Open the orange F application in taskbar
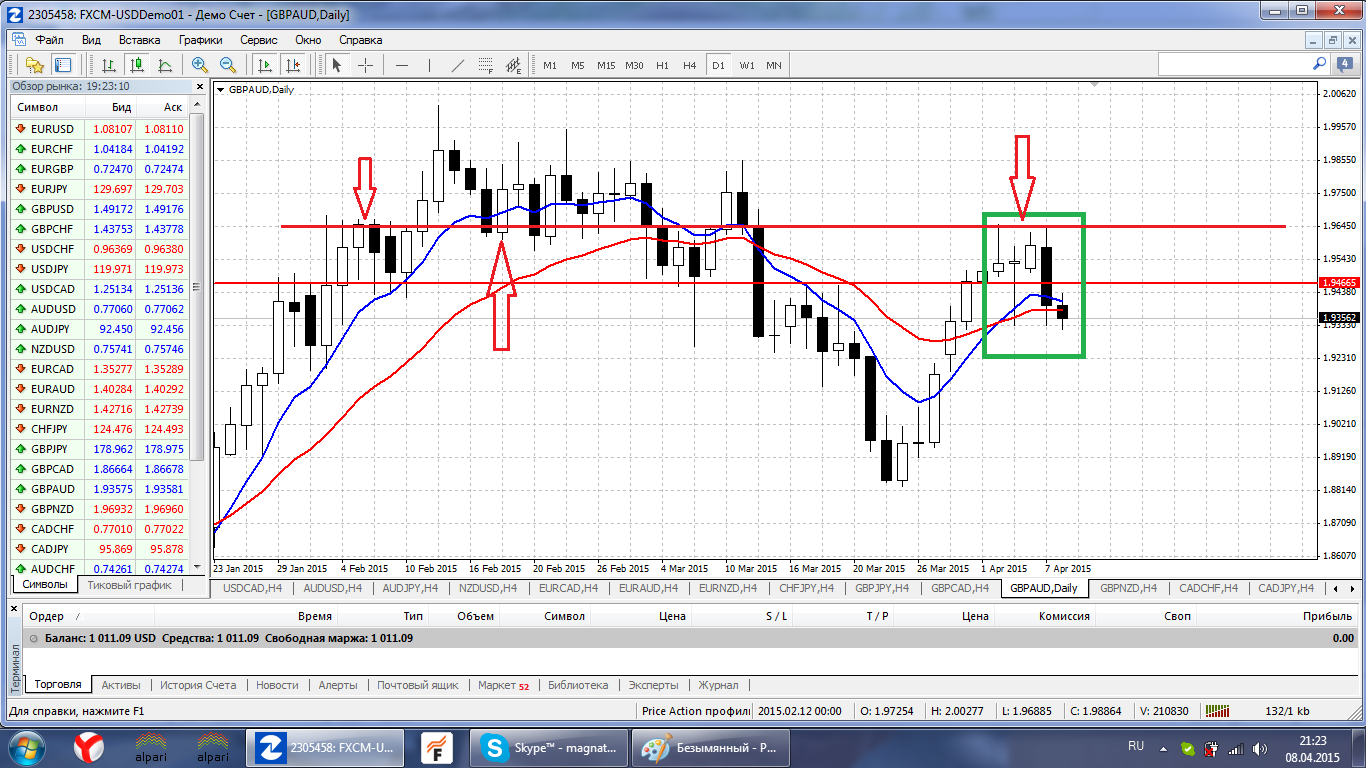Viewport: 1366px width, 768px height. click(x=435, y=747)
